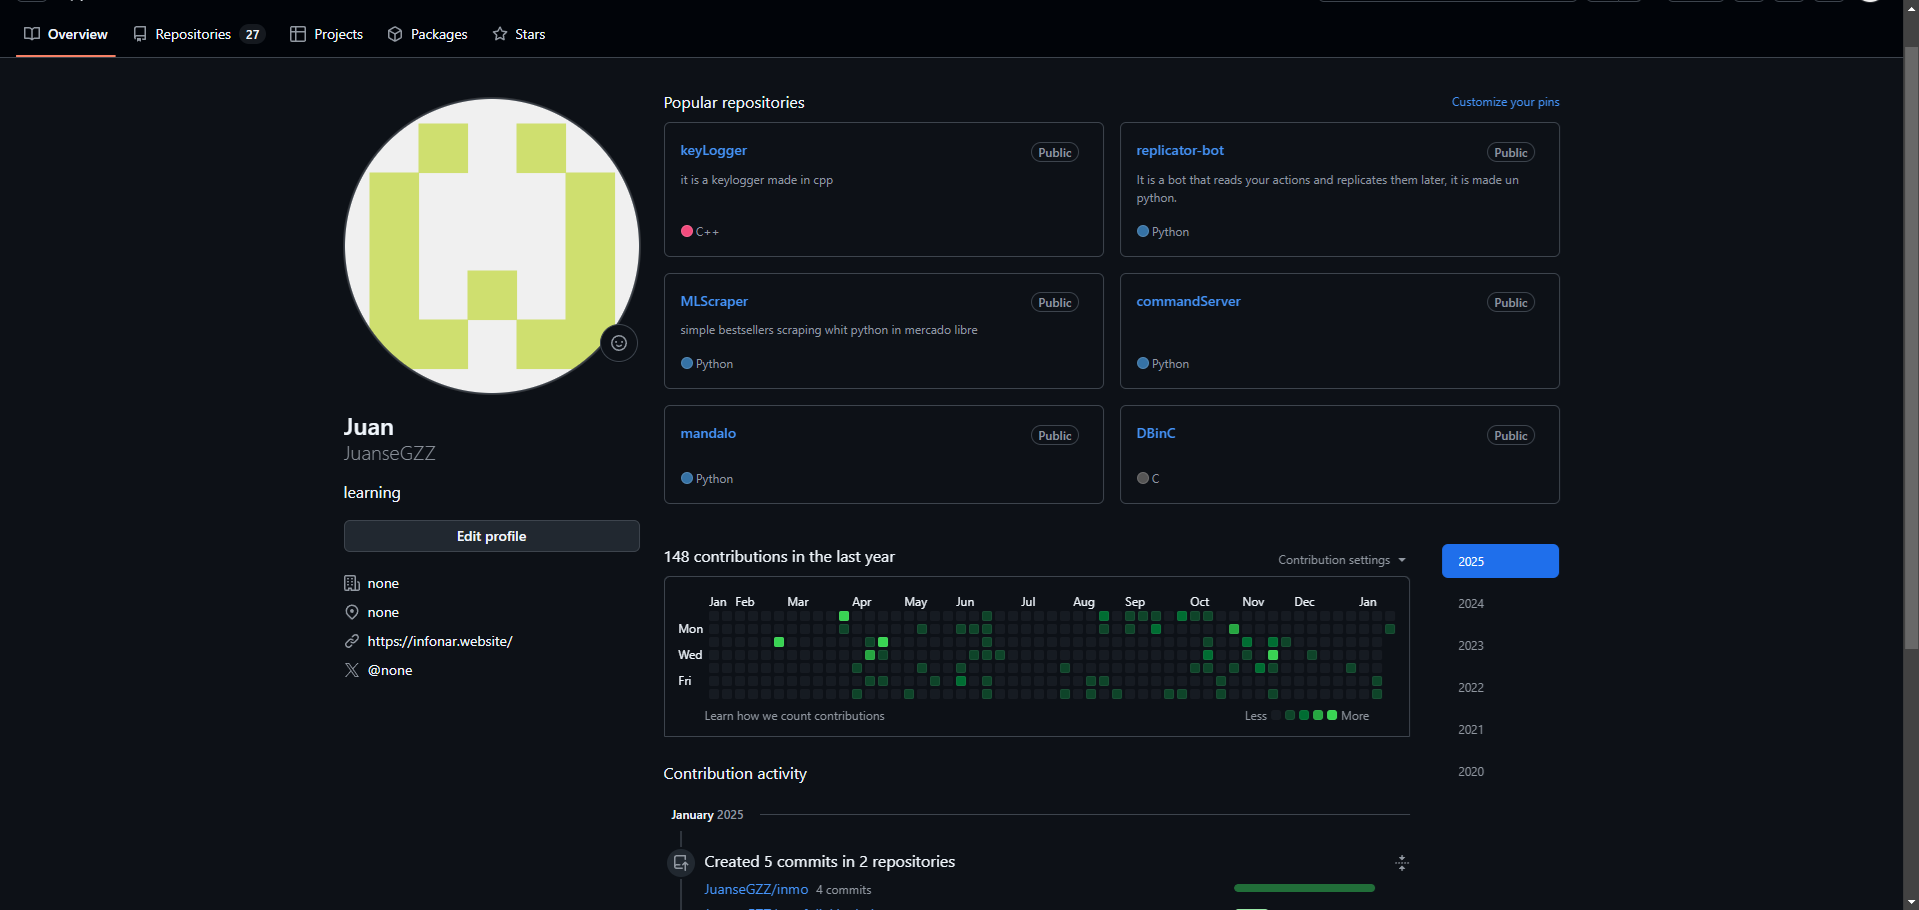This screenshot has width=1919, height=910.
Task: Select the 2021 contribution year
Action: 1500,729
